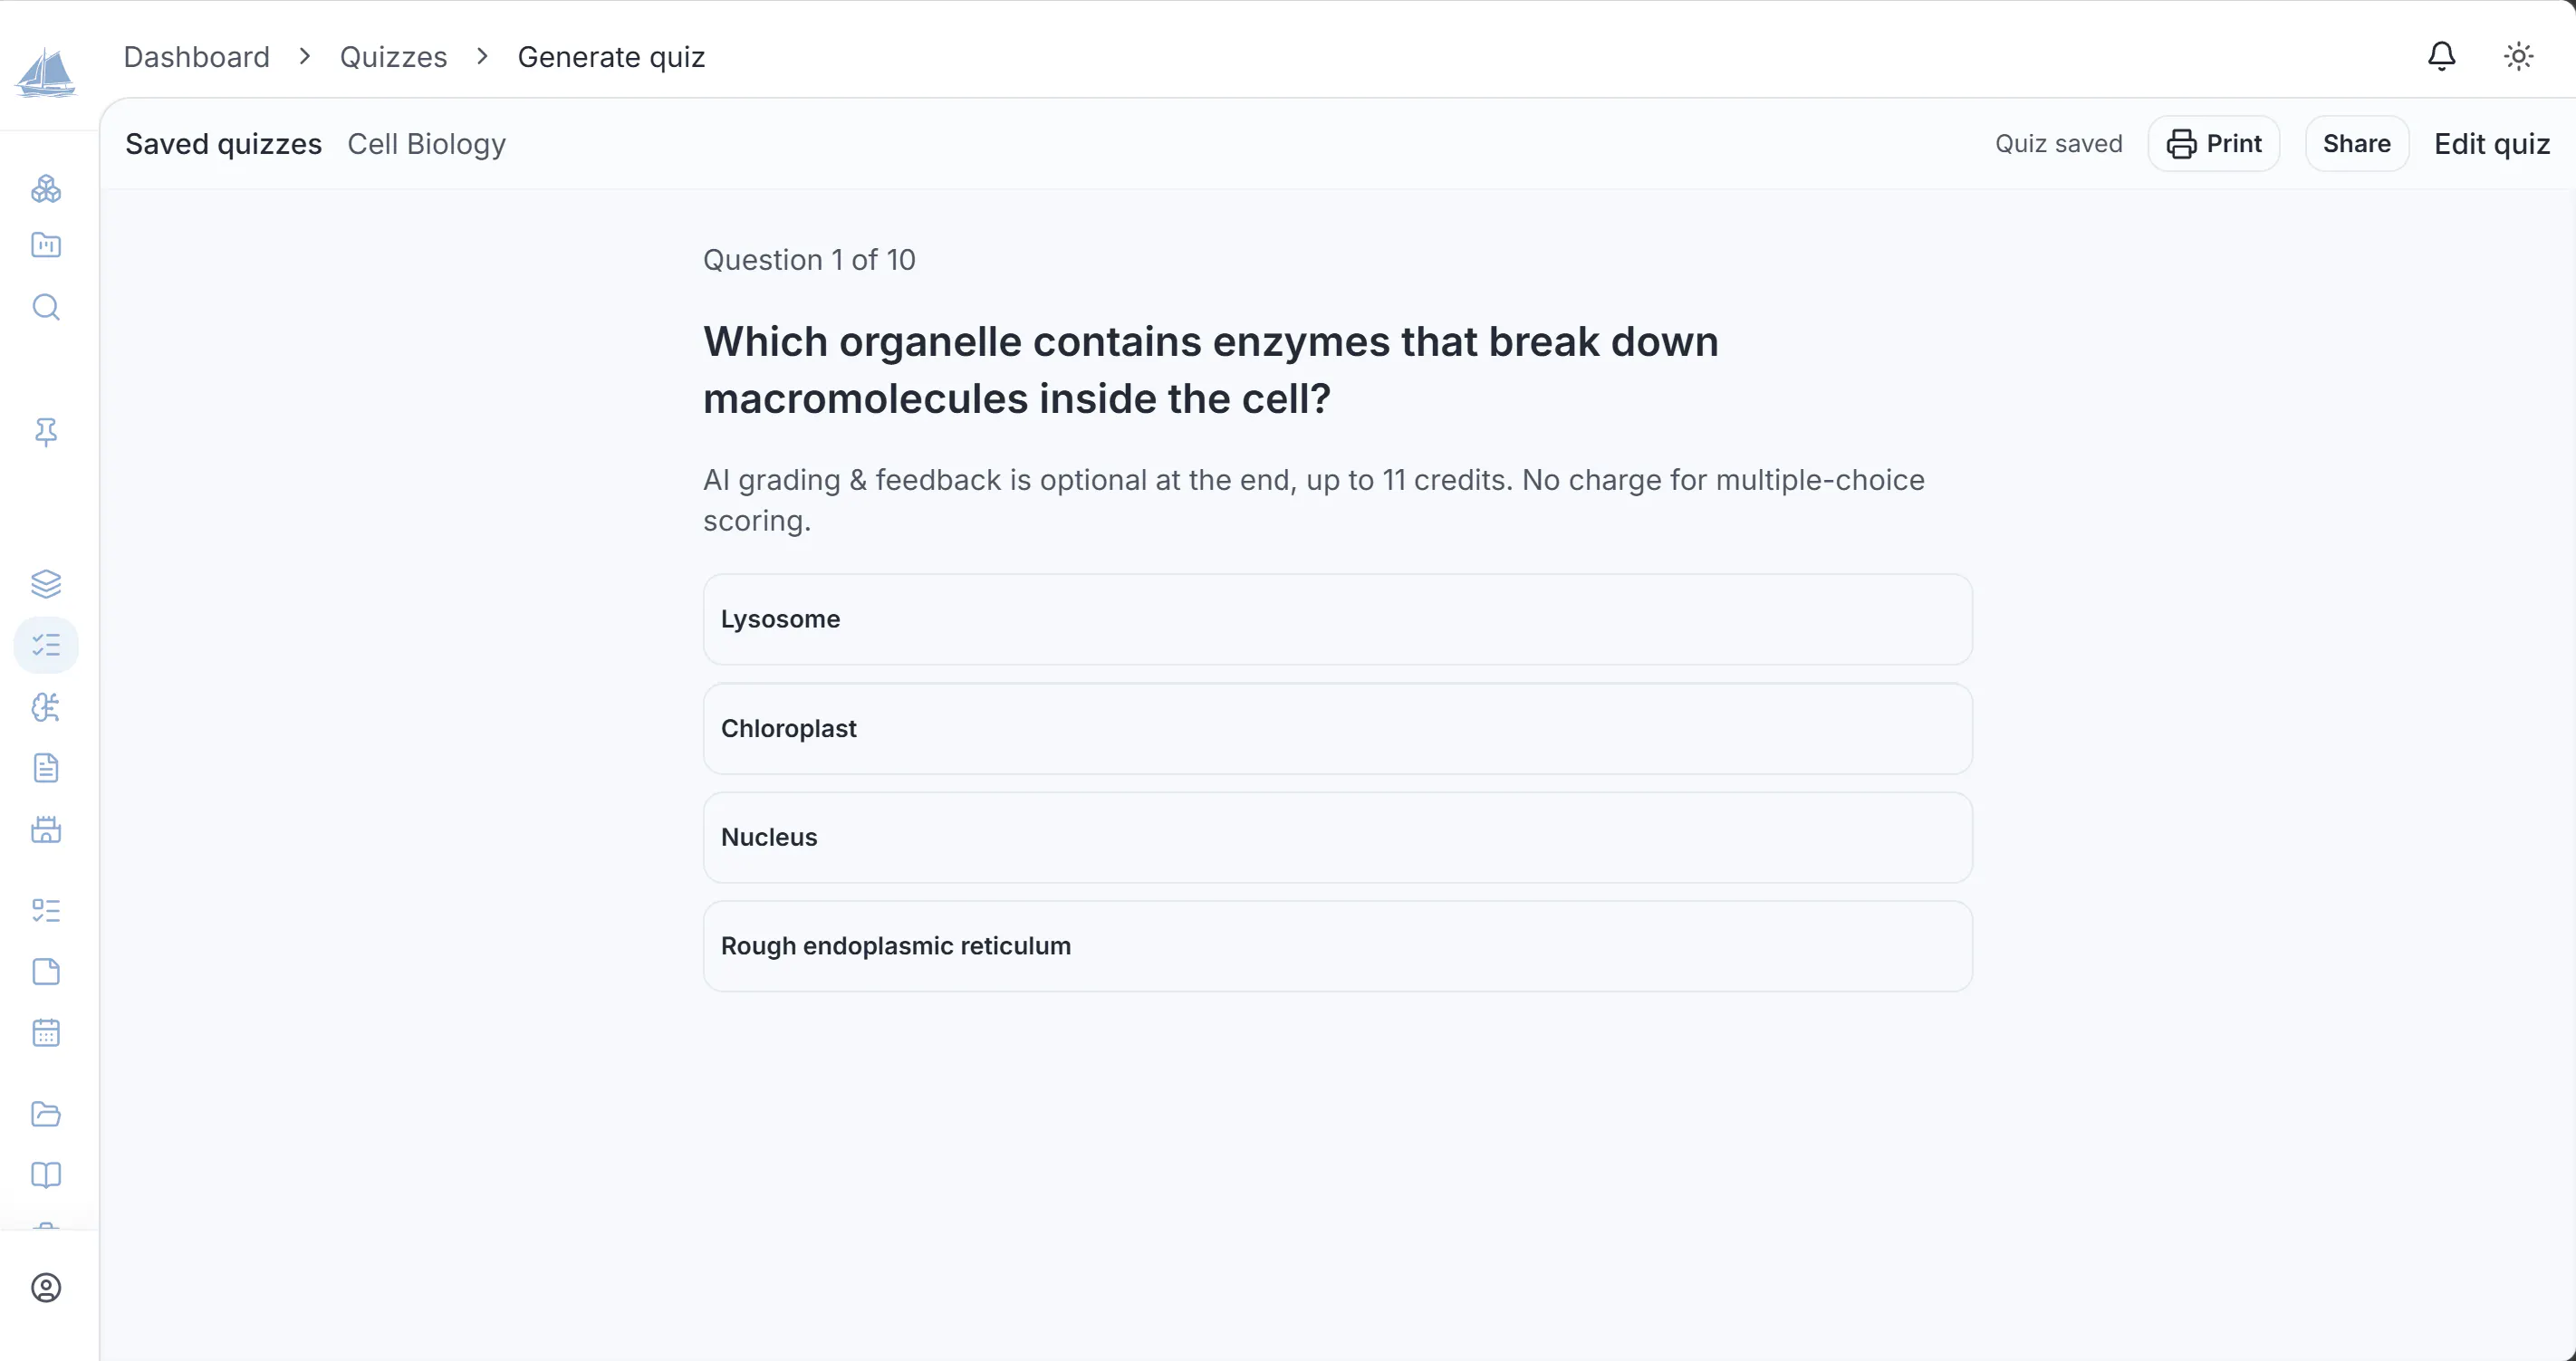This screenshot has height=1361, width=2576.
Task: Toggle the light/dark theme sun icon
Action: tap(2517, 56)
